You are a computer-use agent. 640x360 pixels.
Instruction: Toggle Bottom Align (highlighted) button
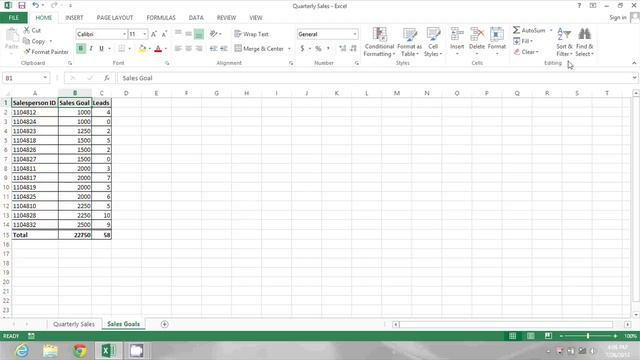(x=199, y=34)
